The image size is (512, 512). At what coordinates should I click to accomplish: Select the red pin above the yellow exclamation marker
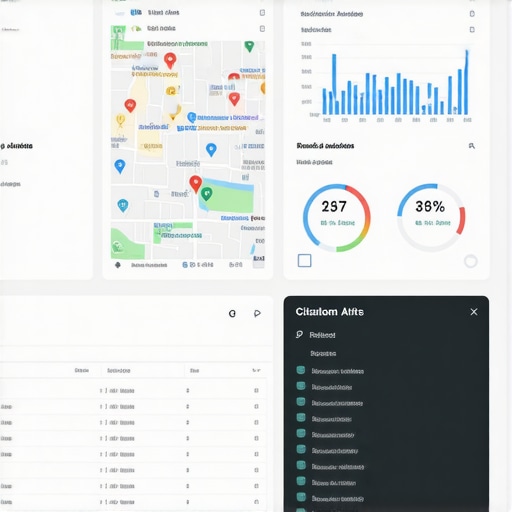click(x=130, y=105)
